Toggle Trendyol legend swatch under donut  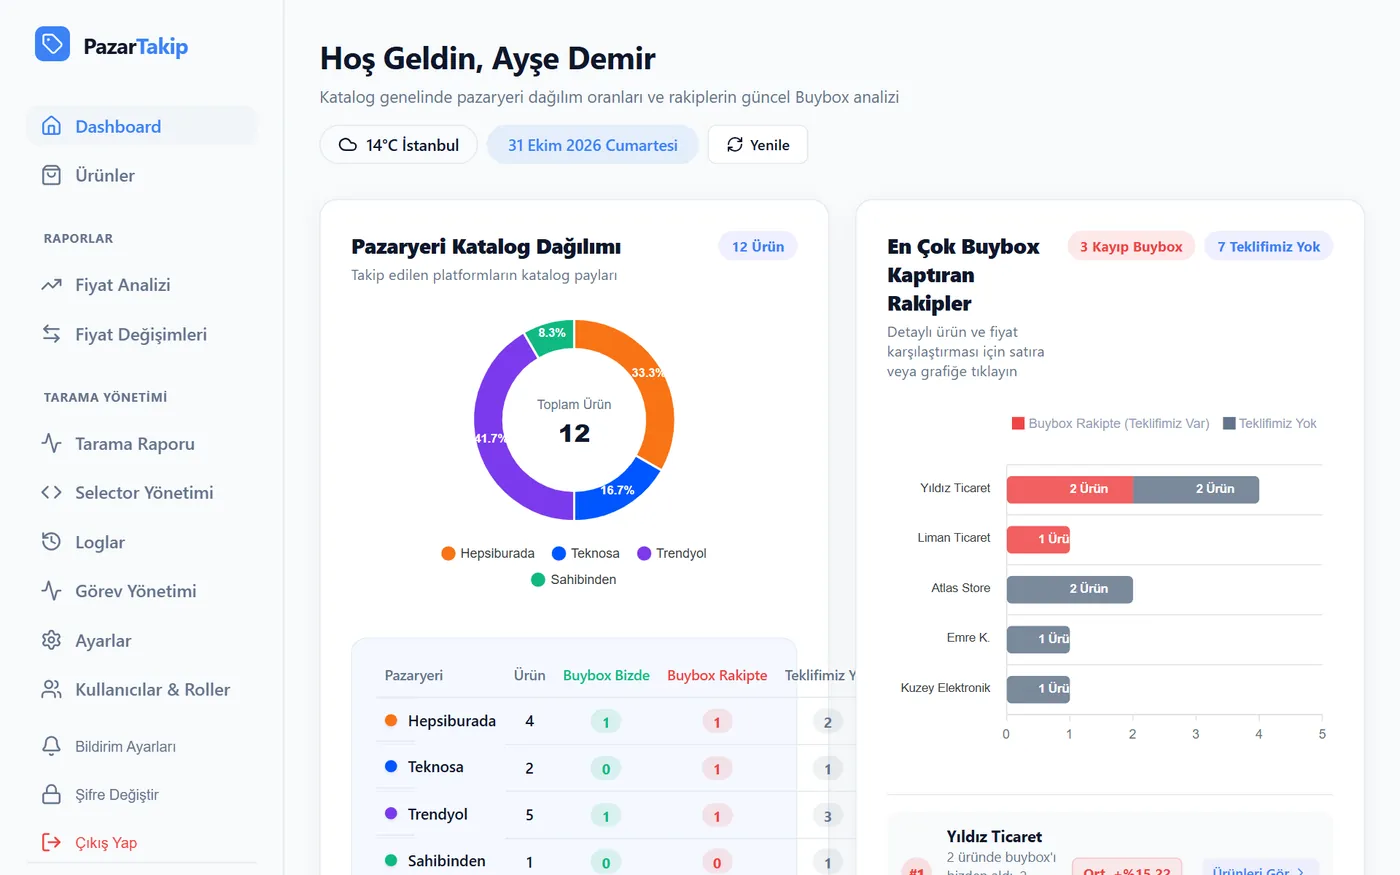pyautogui.click(x=644, y=553)
